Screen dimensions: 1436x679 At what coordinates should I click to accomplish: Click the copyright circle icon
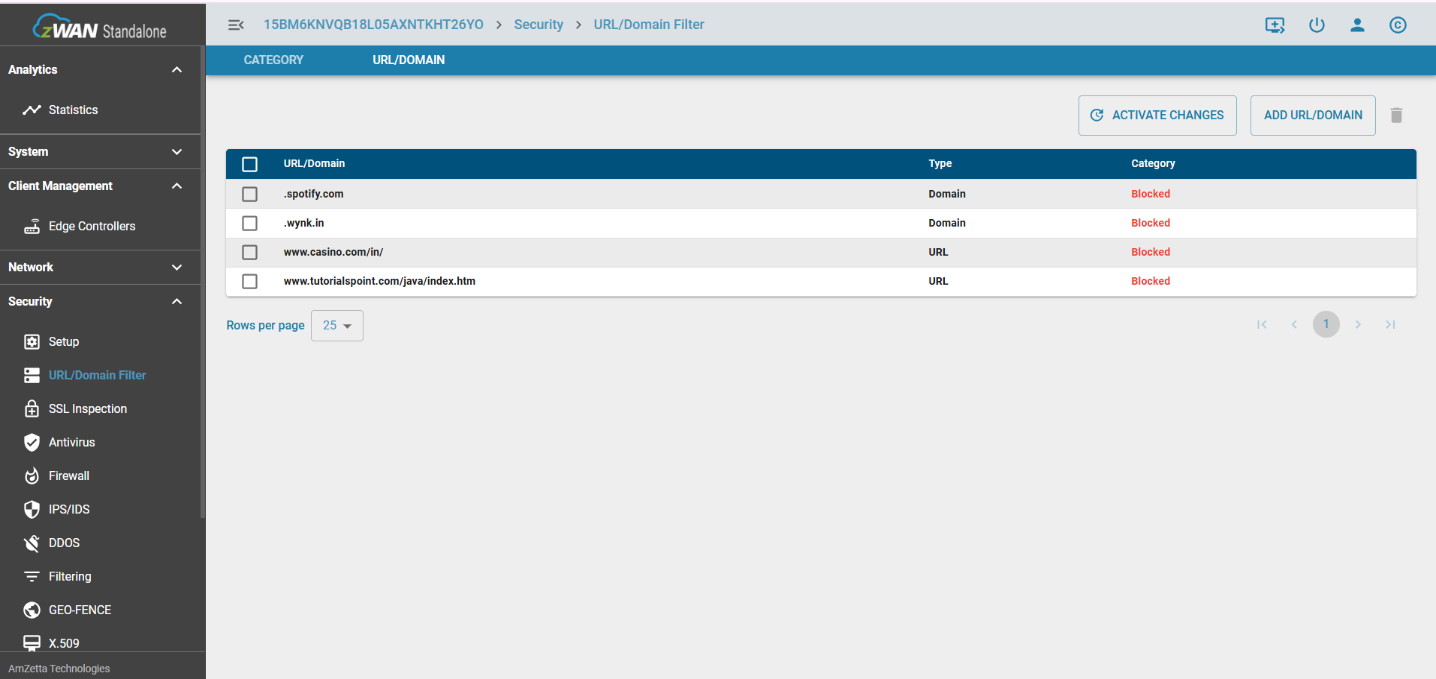pos(1398,26)
